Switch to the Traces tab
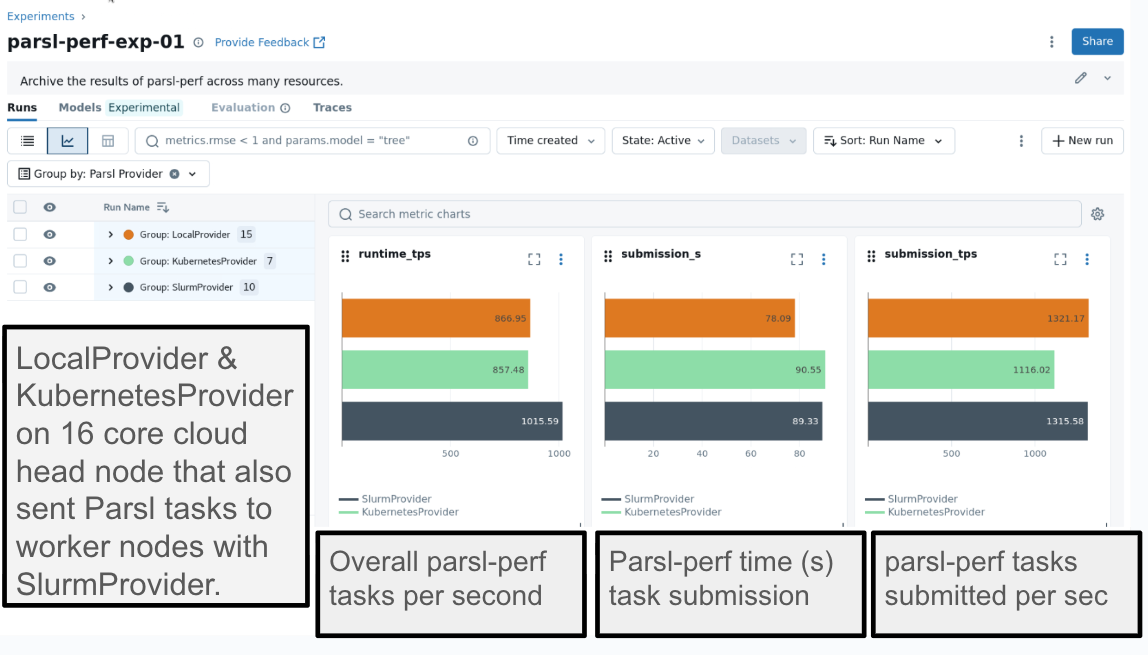The height and width of the screenshot is (655, 1148). coord(332,108)
